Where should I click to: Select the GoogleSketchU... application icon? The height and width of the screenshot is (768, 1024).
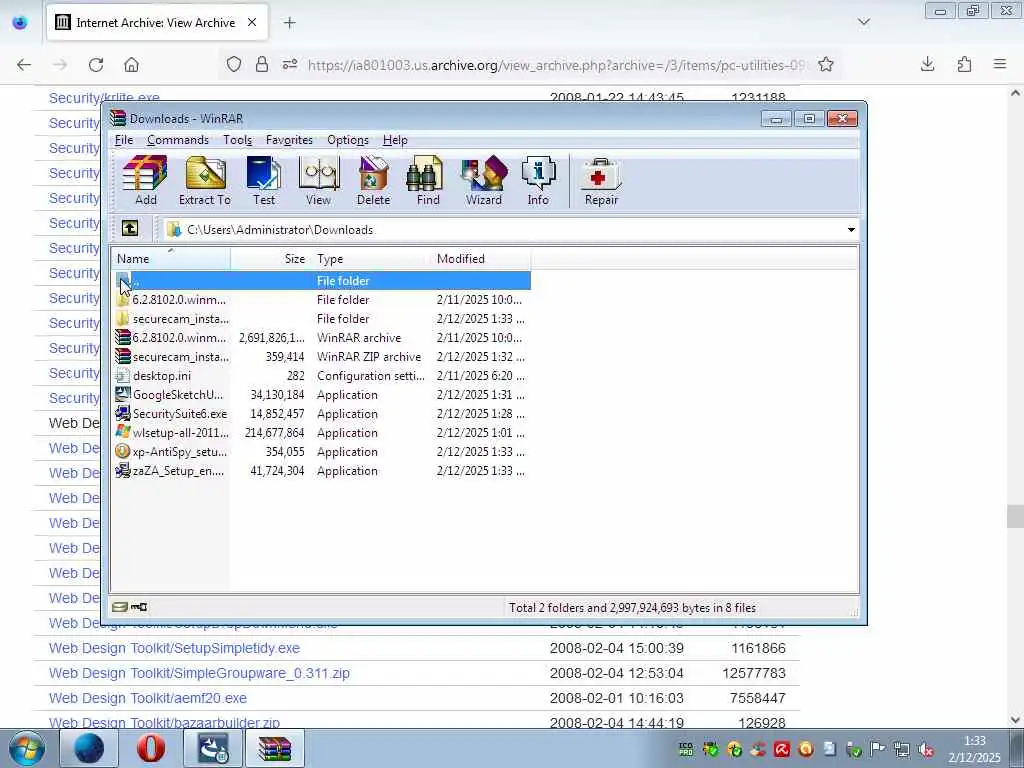122,394
